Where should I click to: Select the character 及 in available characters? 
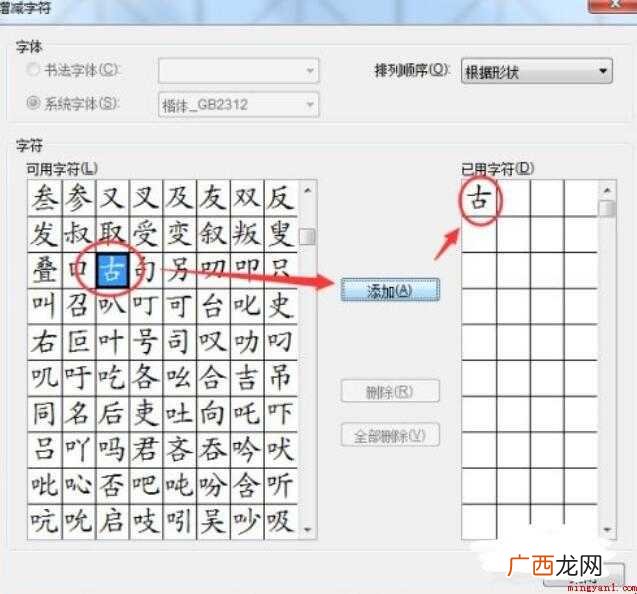(x=180, y=198)
